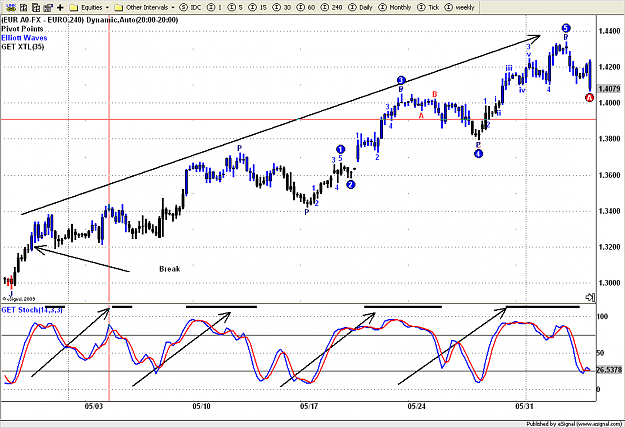
Task: Switch to 60 minute interval
Action: point(306,7)
